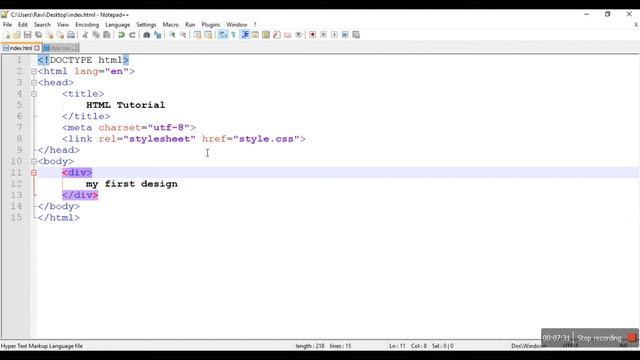Click the Save recorded macro icon

(356, 35)
